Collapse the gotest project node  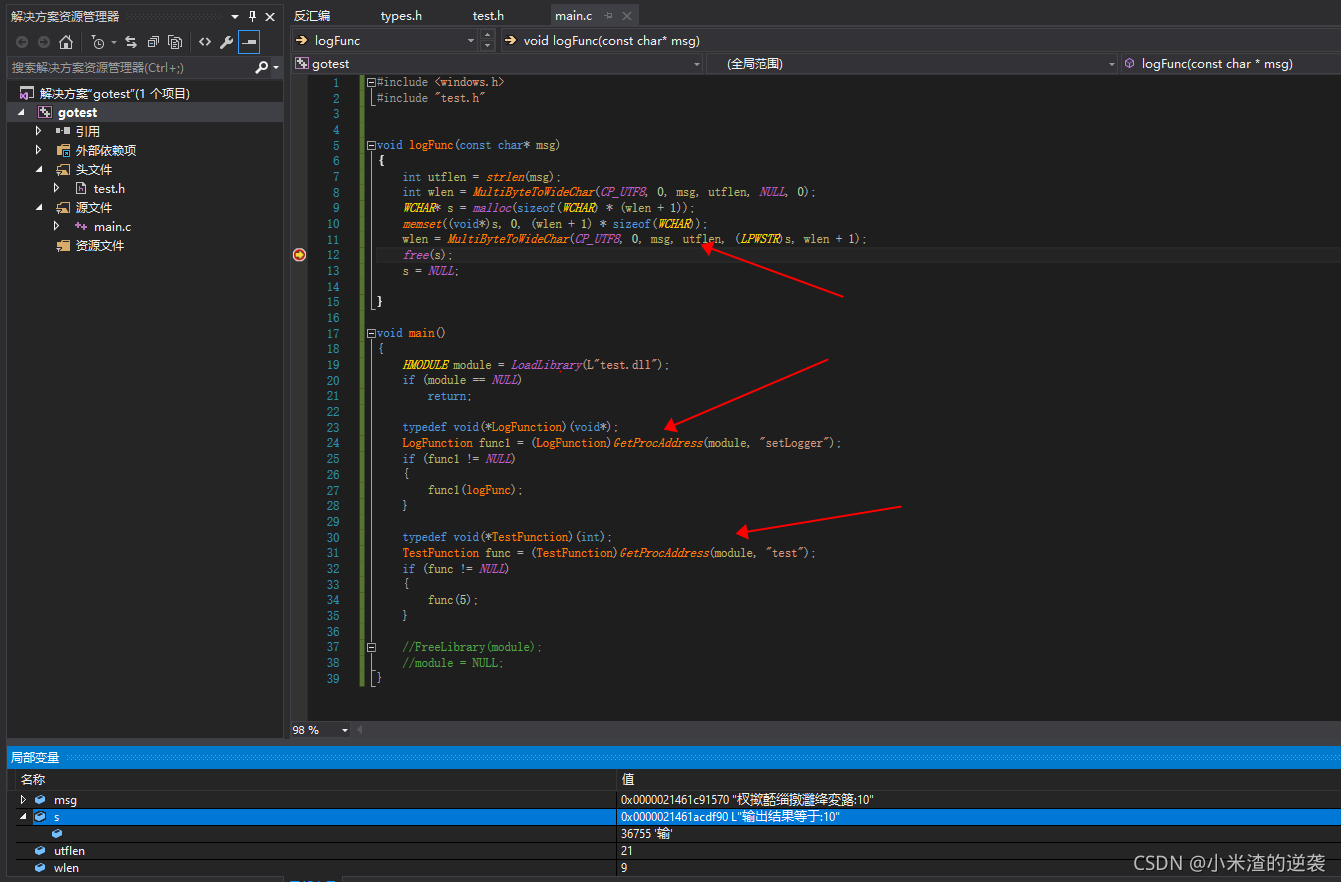click(21, 112)
